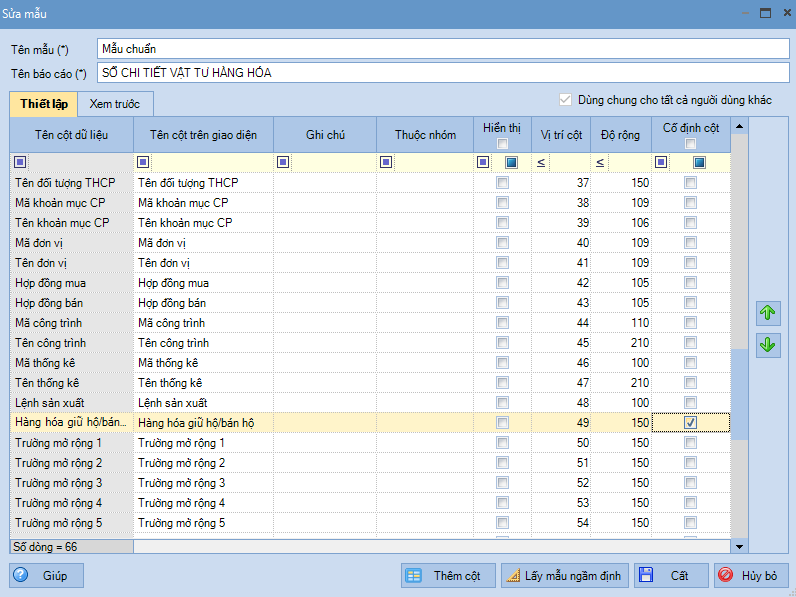Click the green move-up arrow button
Image resolution: width=796 pixels, height=597 pixels.
click(768, 313)
